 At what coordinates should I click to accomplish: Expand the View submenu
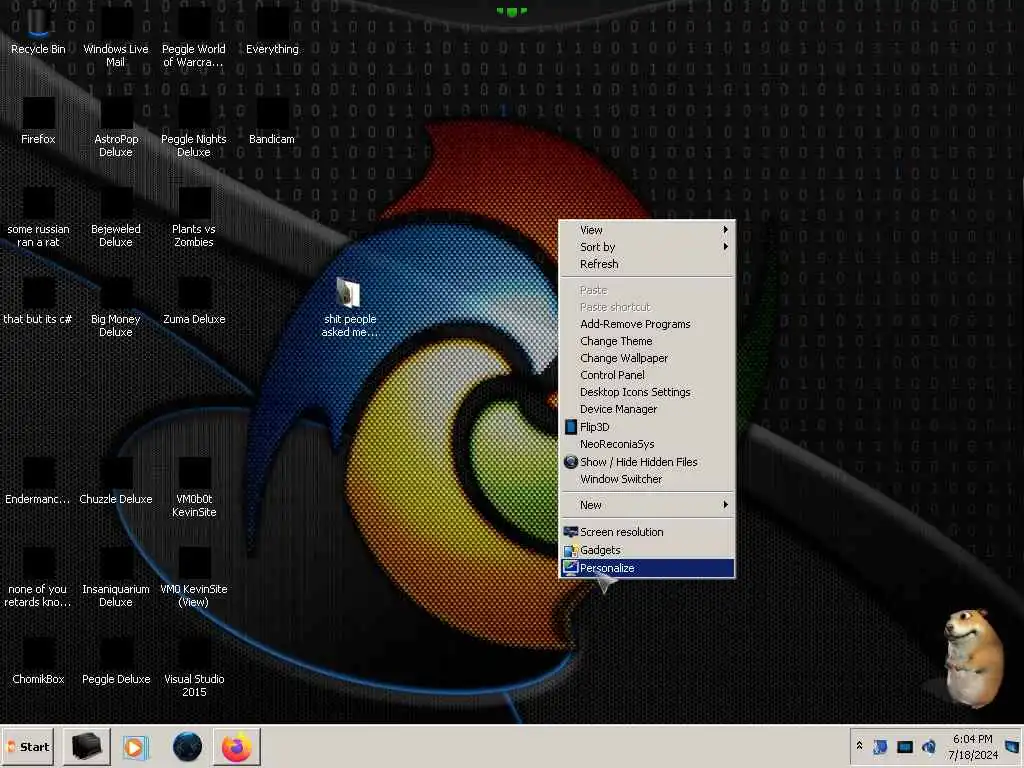tap(647, 230)
